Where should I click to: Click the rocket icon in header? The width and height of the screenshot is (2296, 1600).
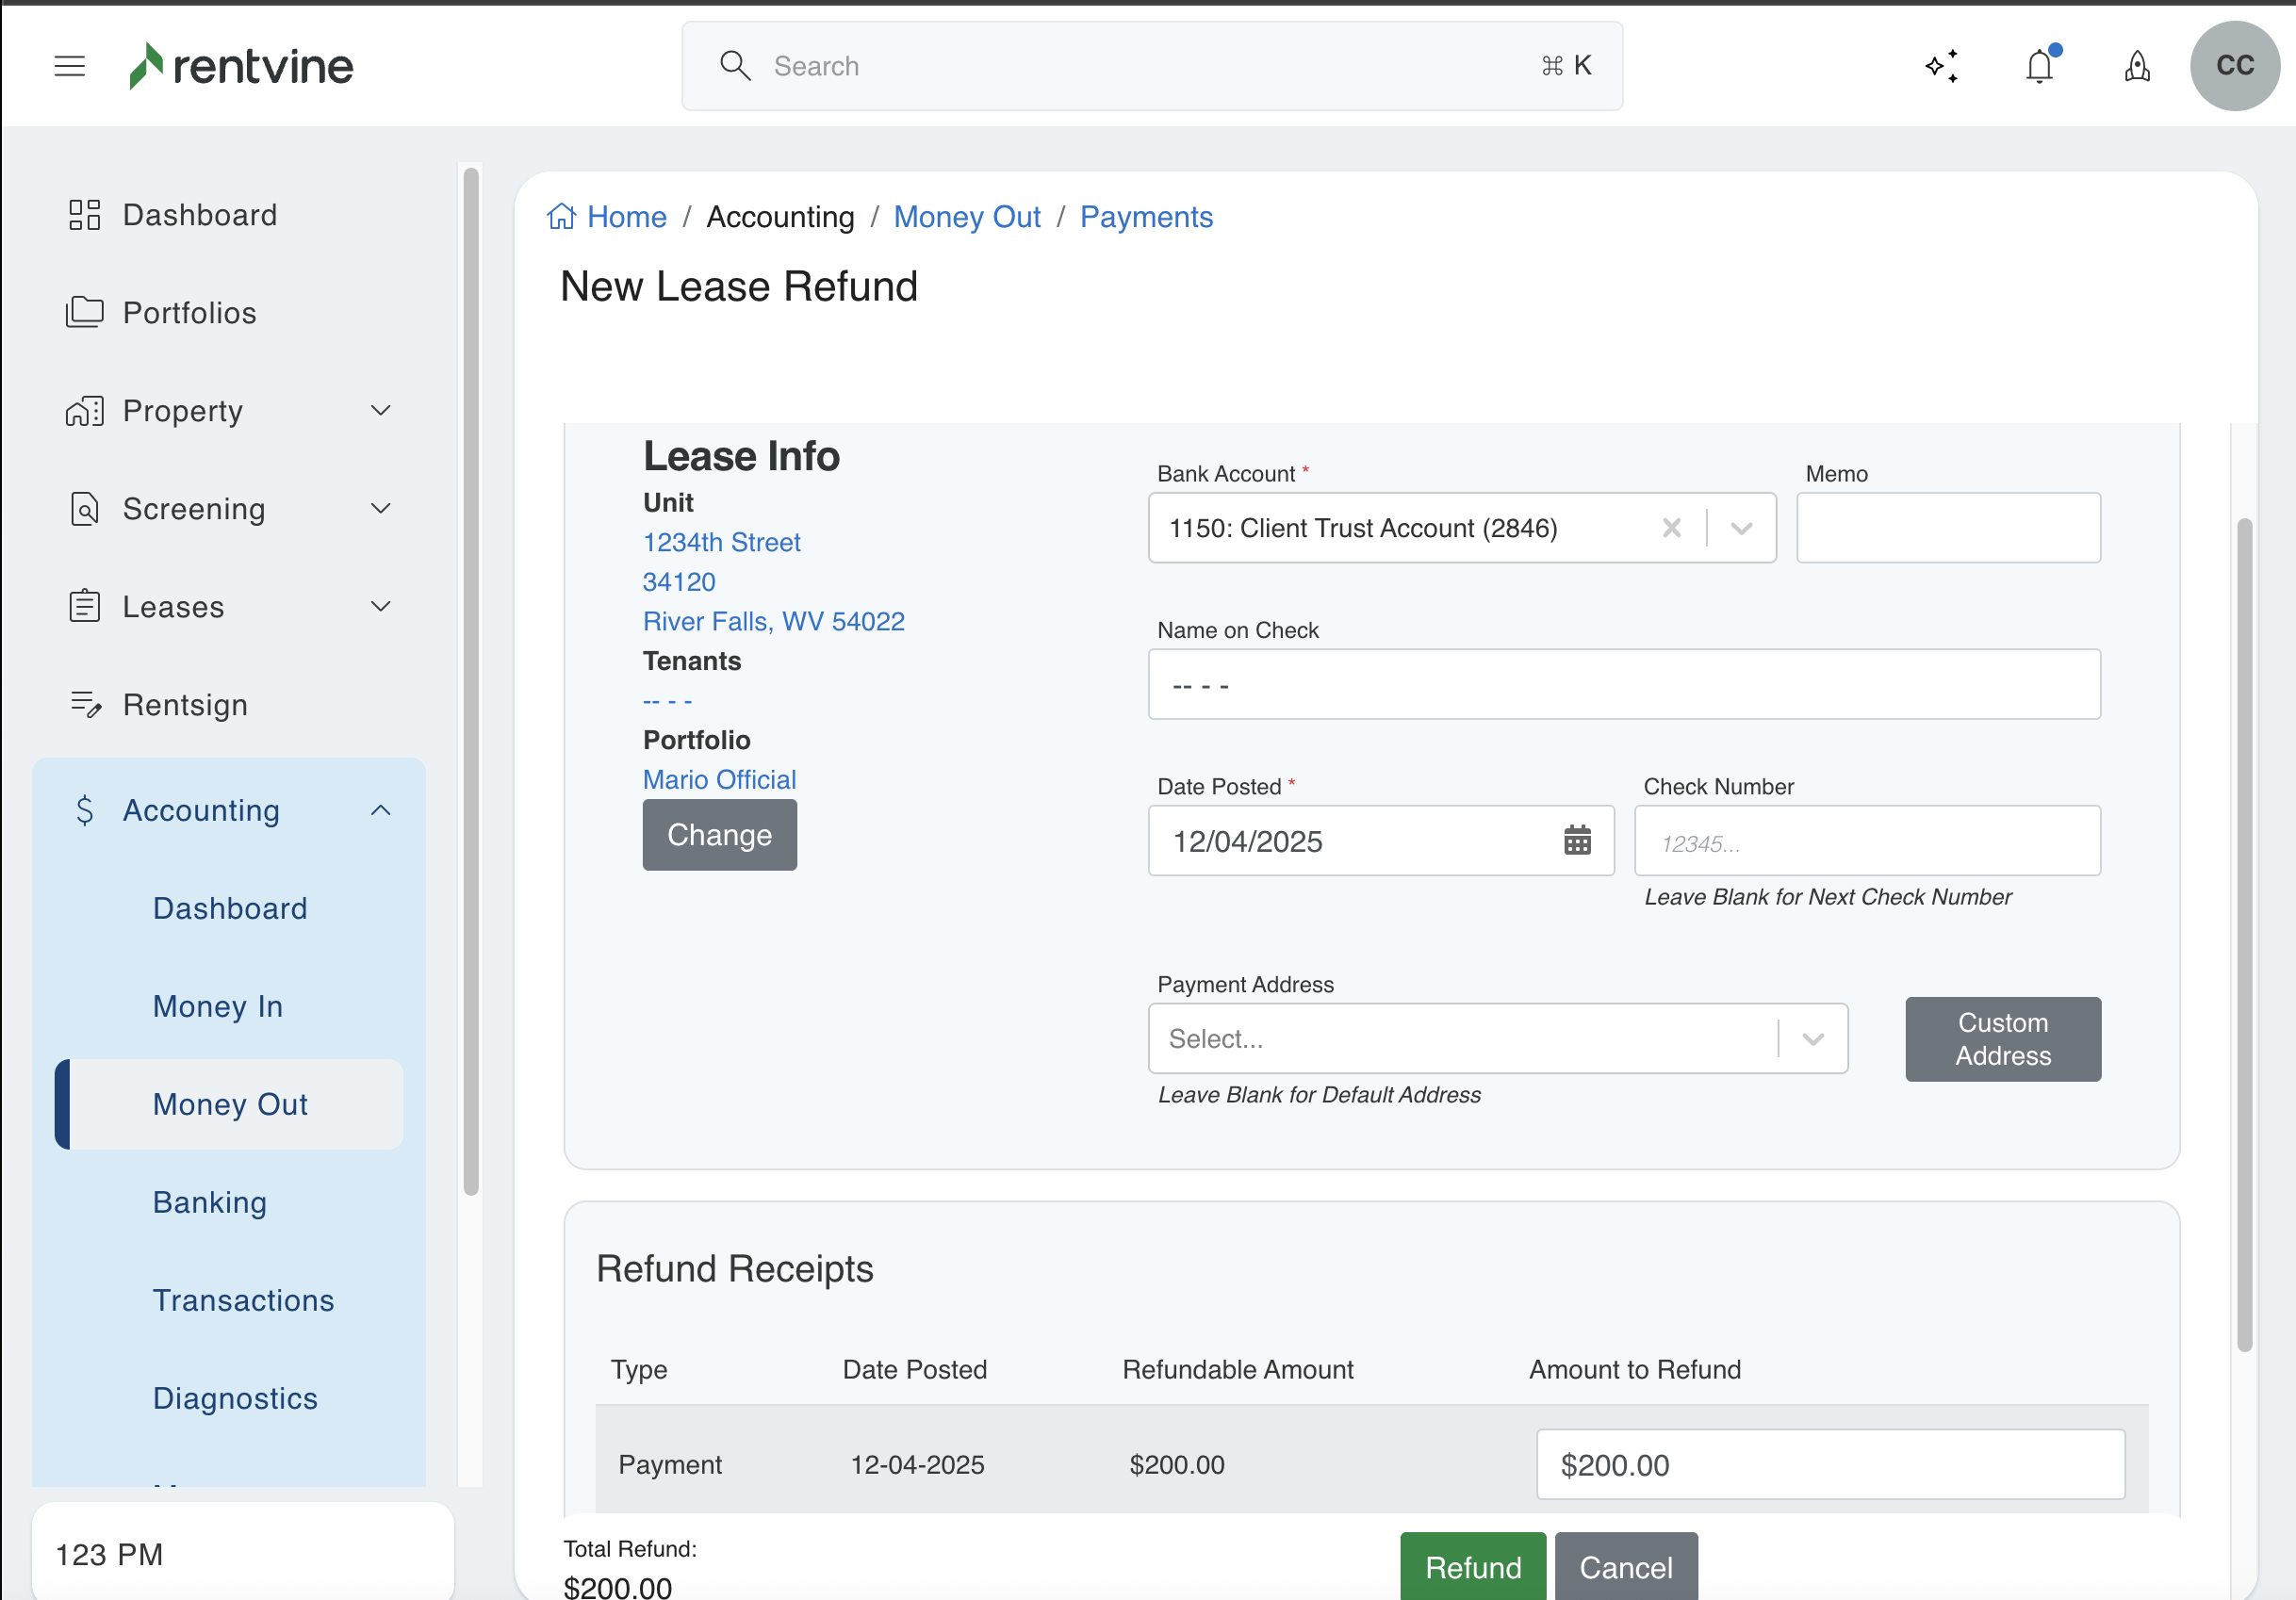click(x=2137, y=66)
